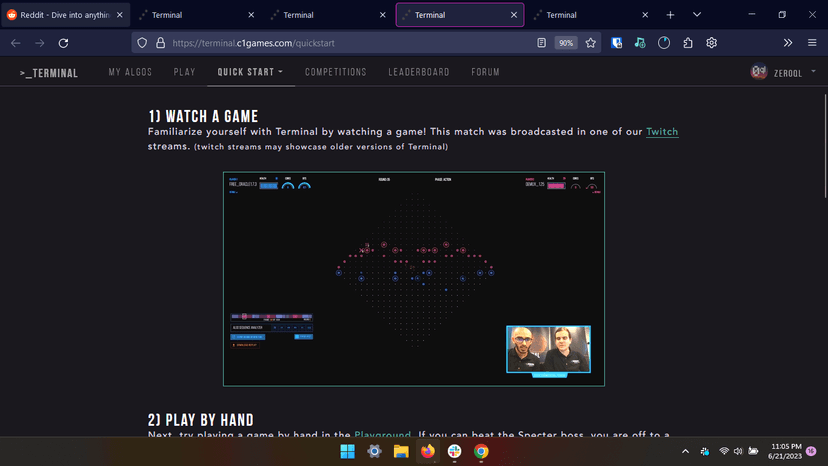This screenshot has width=828, height=466.
Task: Click the 90% zoom level indicator
Action: tap(566, 43)
